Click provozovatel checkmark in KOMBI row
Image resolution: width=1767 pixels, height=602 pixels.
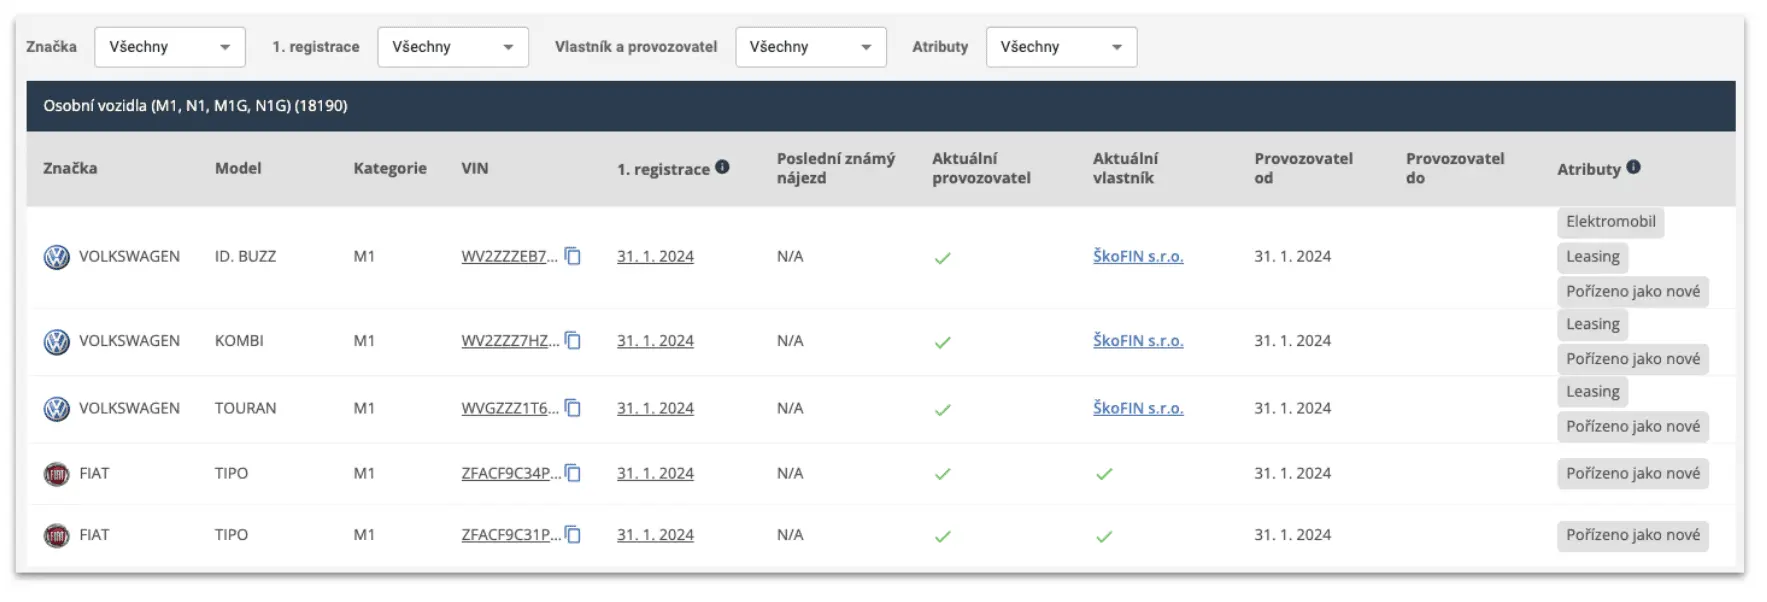[x=942, y=342]
